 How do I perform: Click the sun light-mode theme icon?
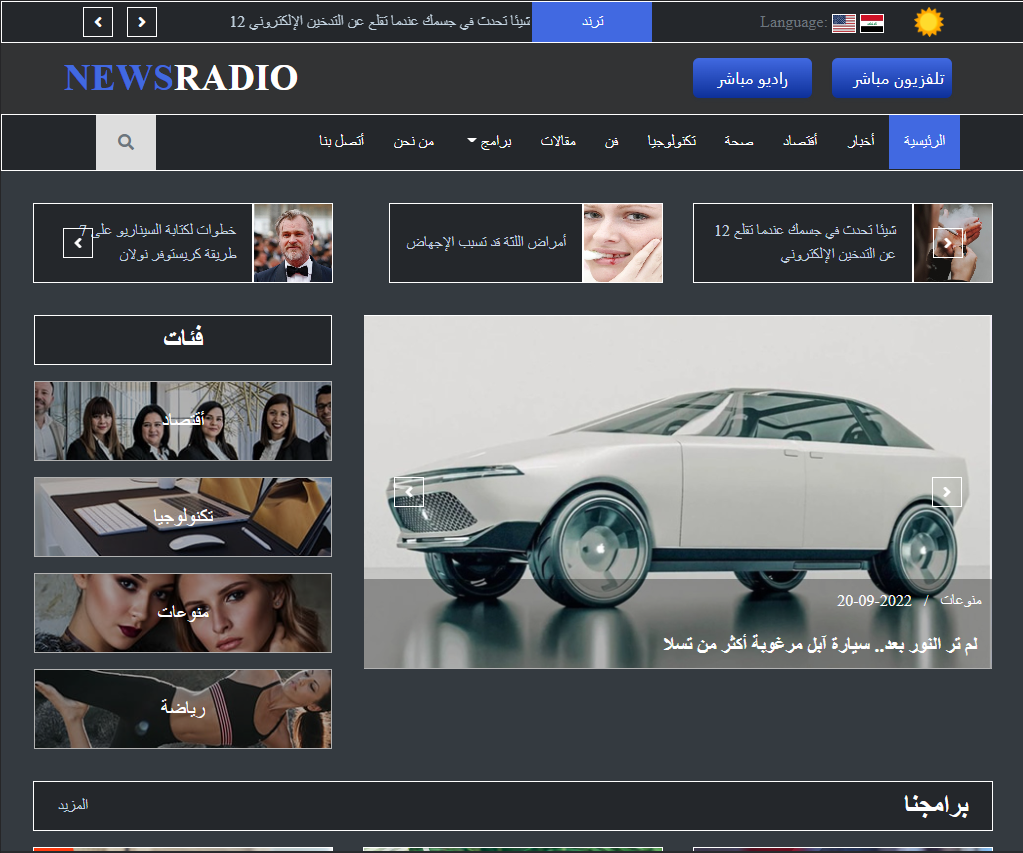(928, 22)
